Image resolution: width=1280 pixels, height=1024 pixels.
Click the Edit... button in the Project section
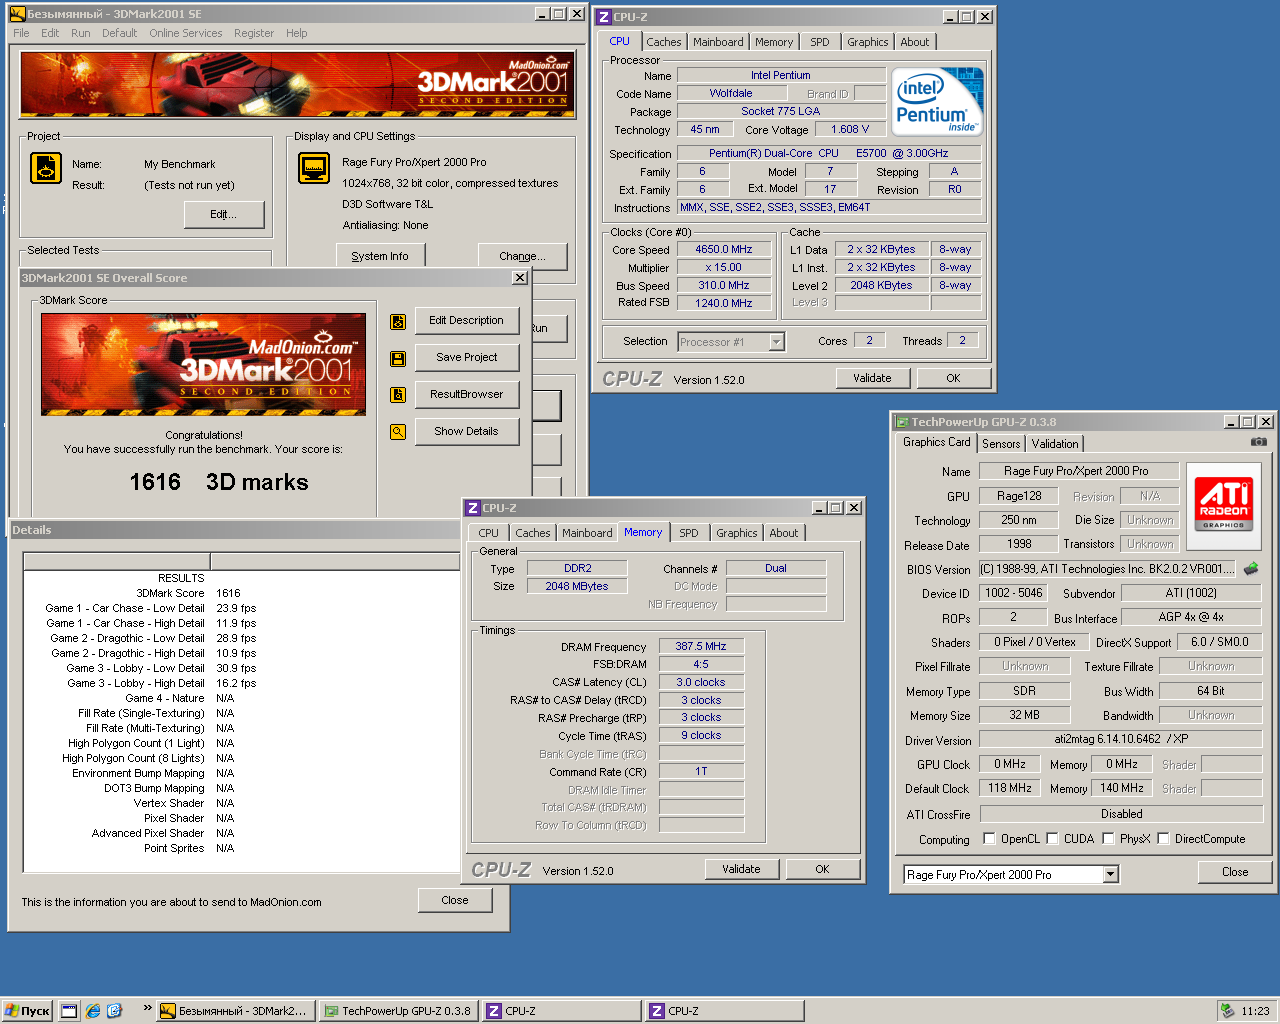(x=224, y=214)
